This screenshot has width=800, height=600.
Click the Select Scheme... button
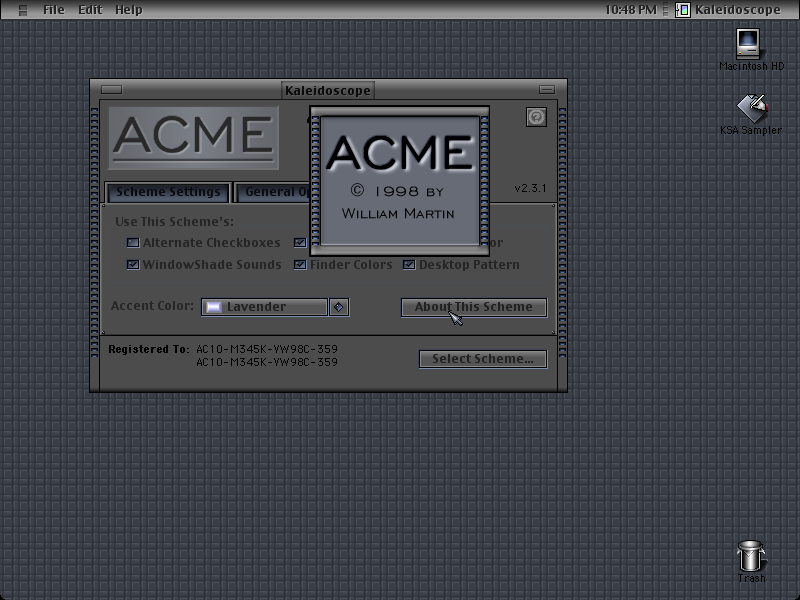(x=483, y=359)
